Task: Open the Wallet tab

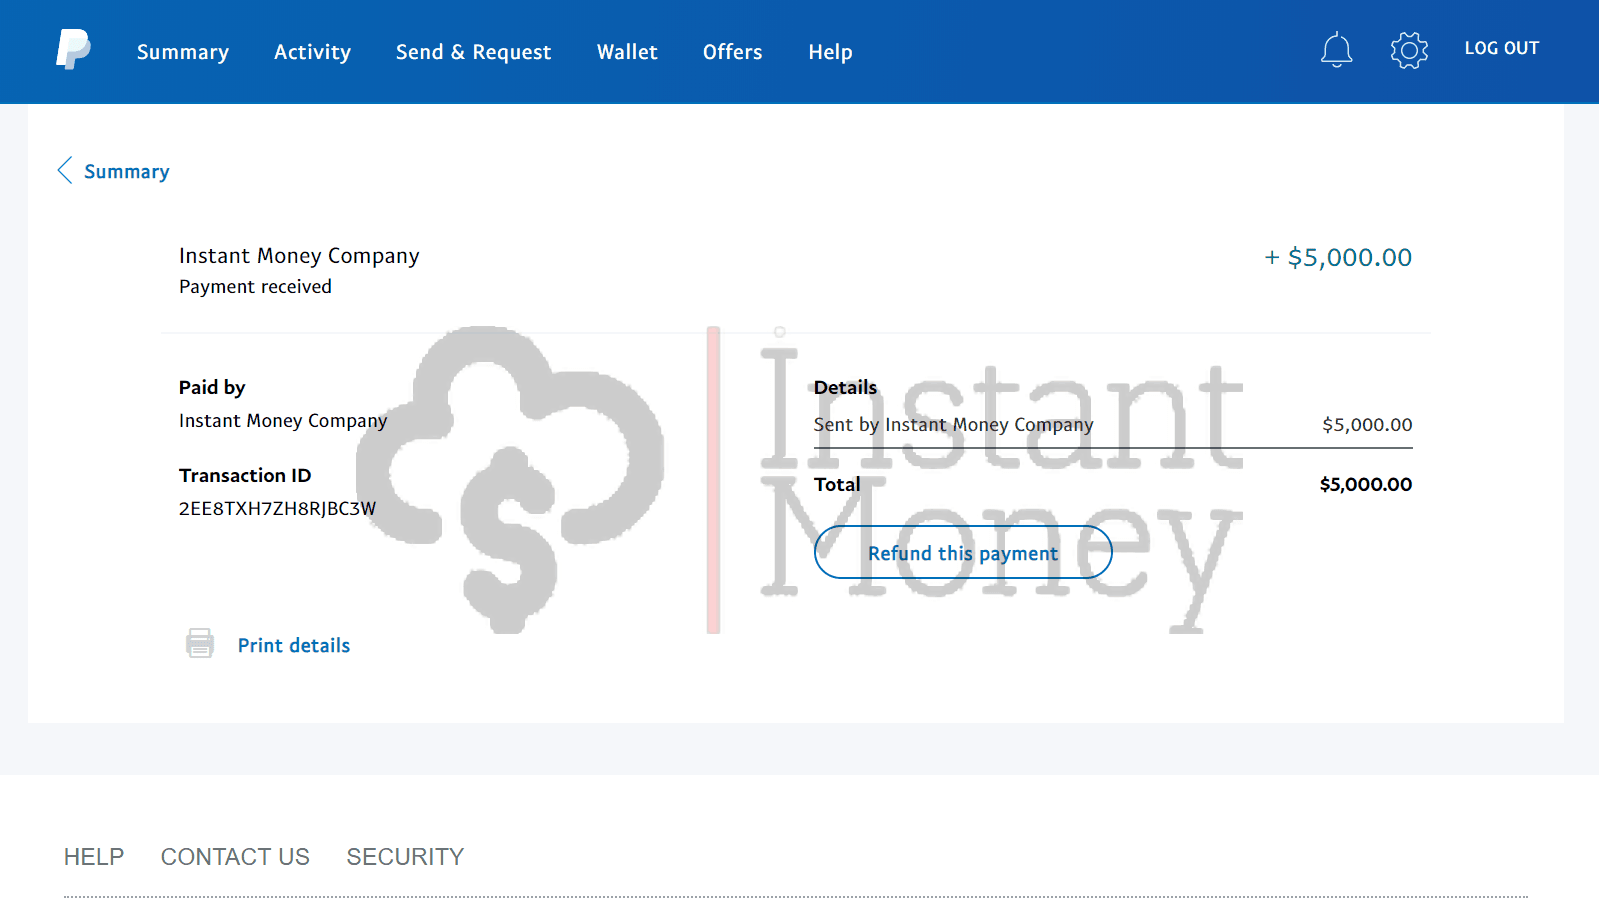Action: [627, 52]
